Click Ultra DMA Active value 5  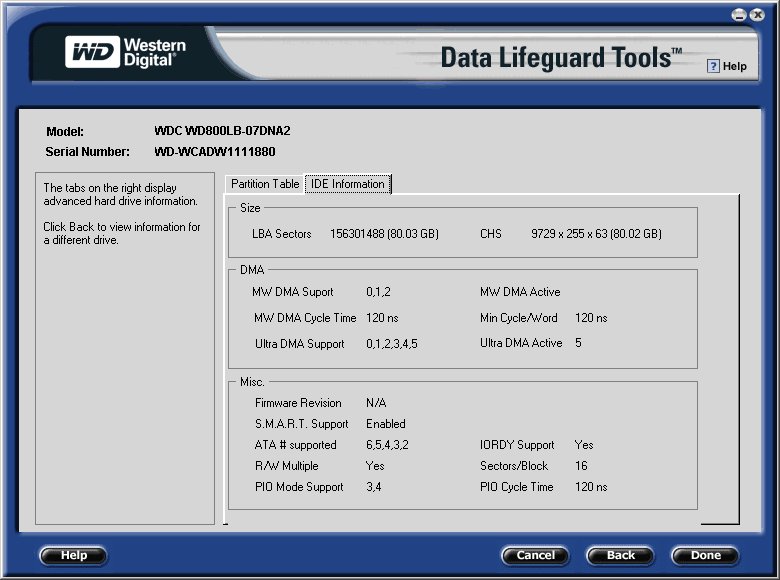578,343
